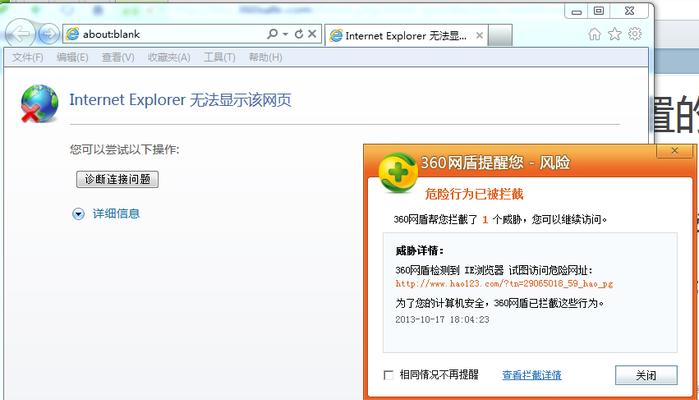The height and width of the screenshot is (400, 699).
Task: Go back with the browser Back arrow
Action: (x=20, y=33)
